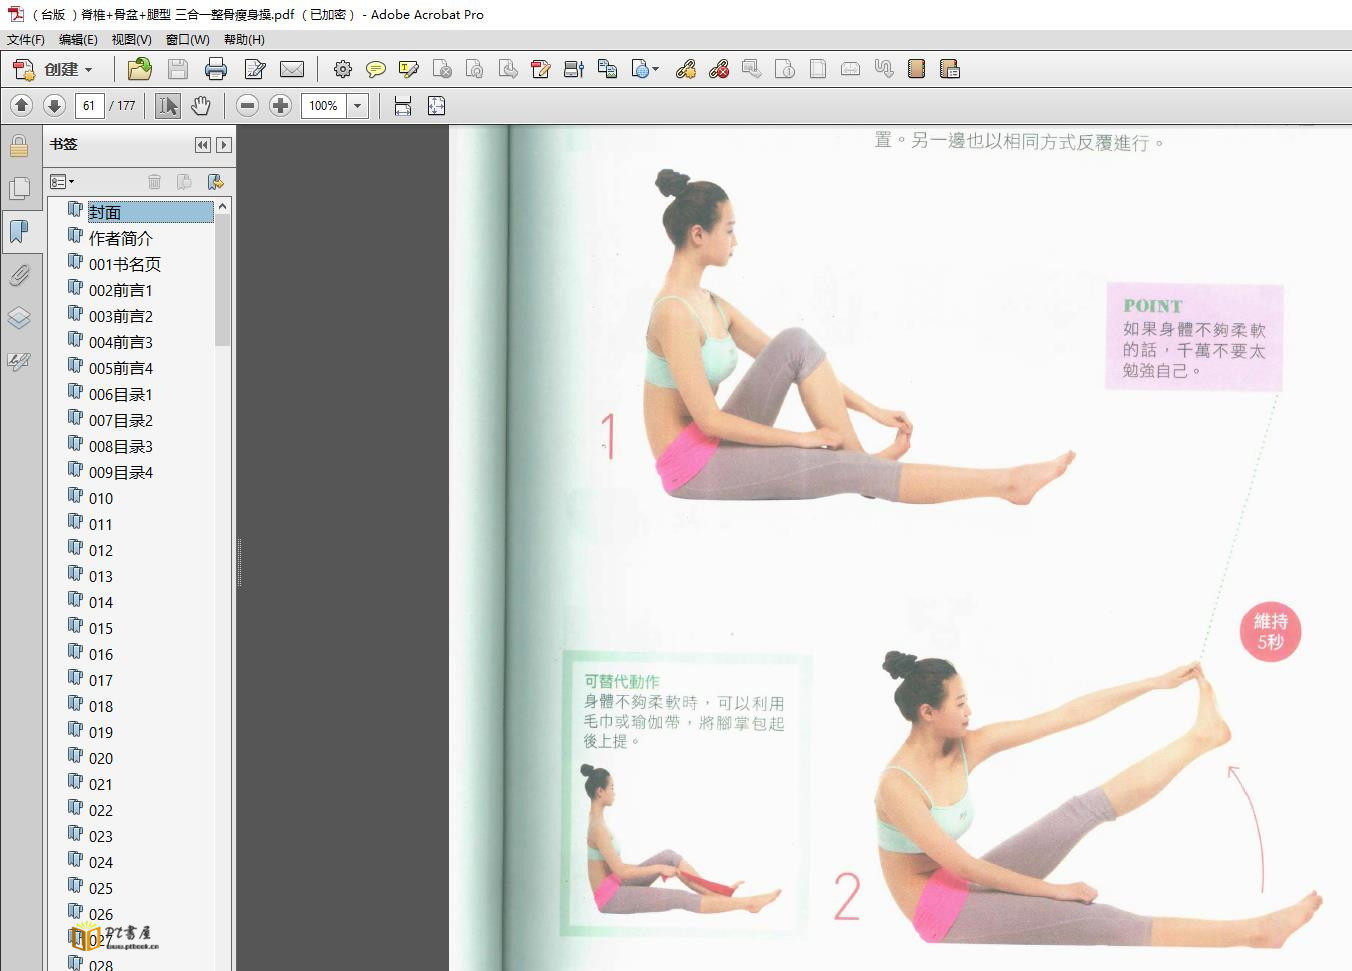Open the 视图(V) menu
1352x971 pixels.
[131, 40]
